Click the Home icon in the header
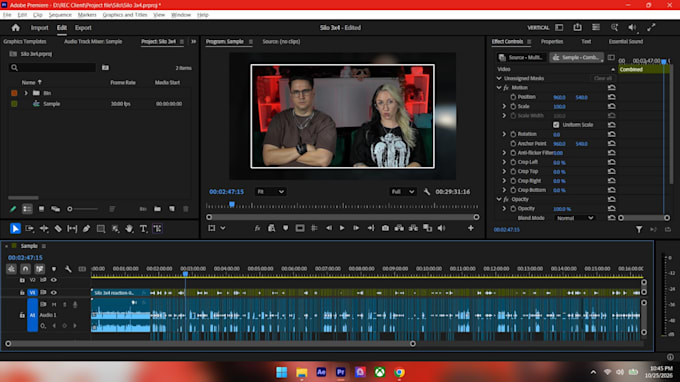 pyautogui.click(x=16, y=28)
